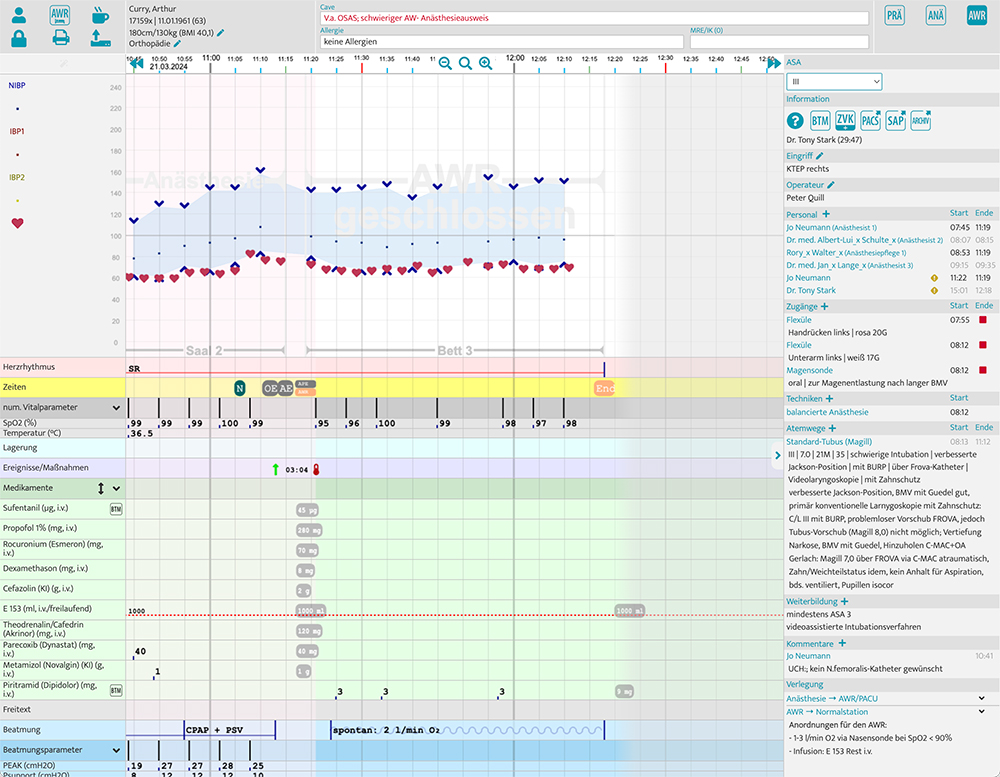Viewport: 1000px width, 777px height.
Task: Click the Allergie input field
Action: pos(502,41)
